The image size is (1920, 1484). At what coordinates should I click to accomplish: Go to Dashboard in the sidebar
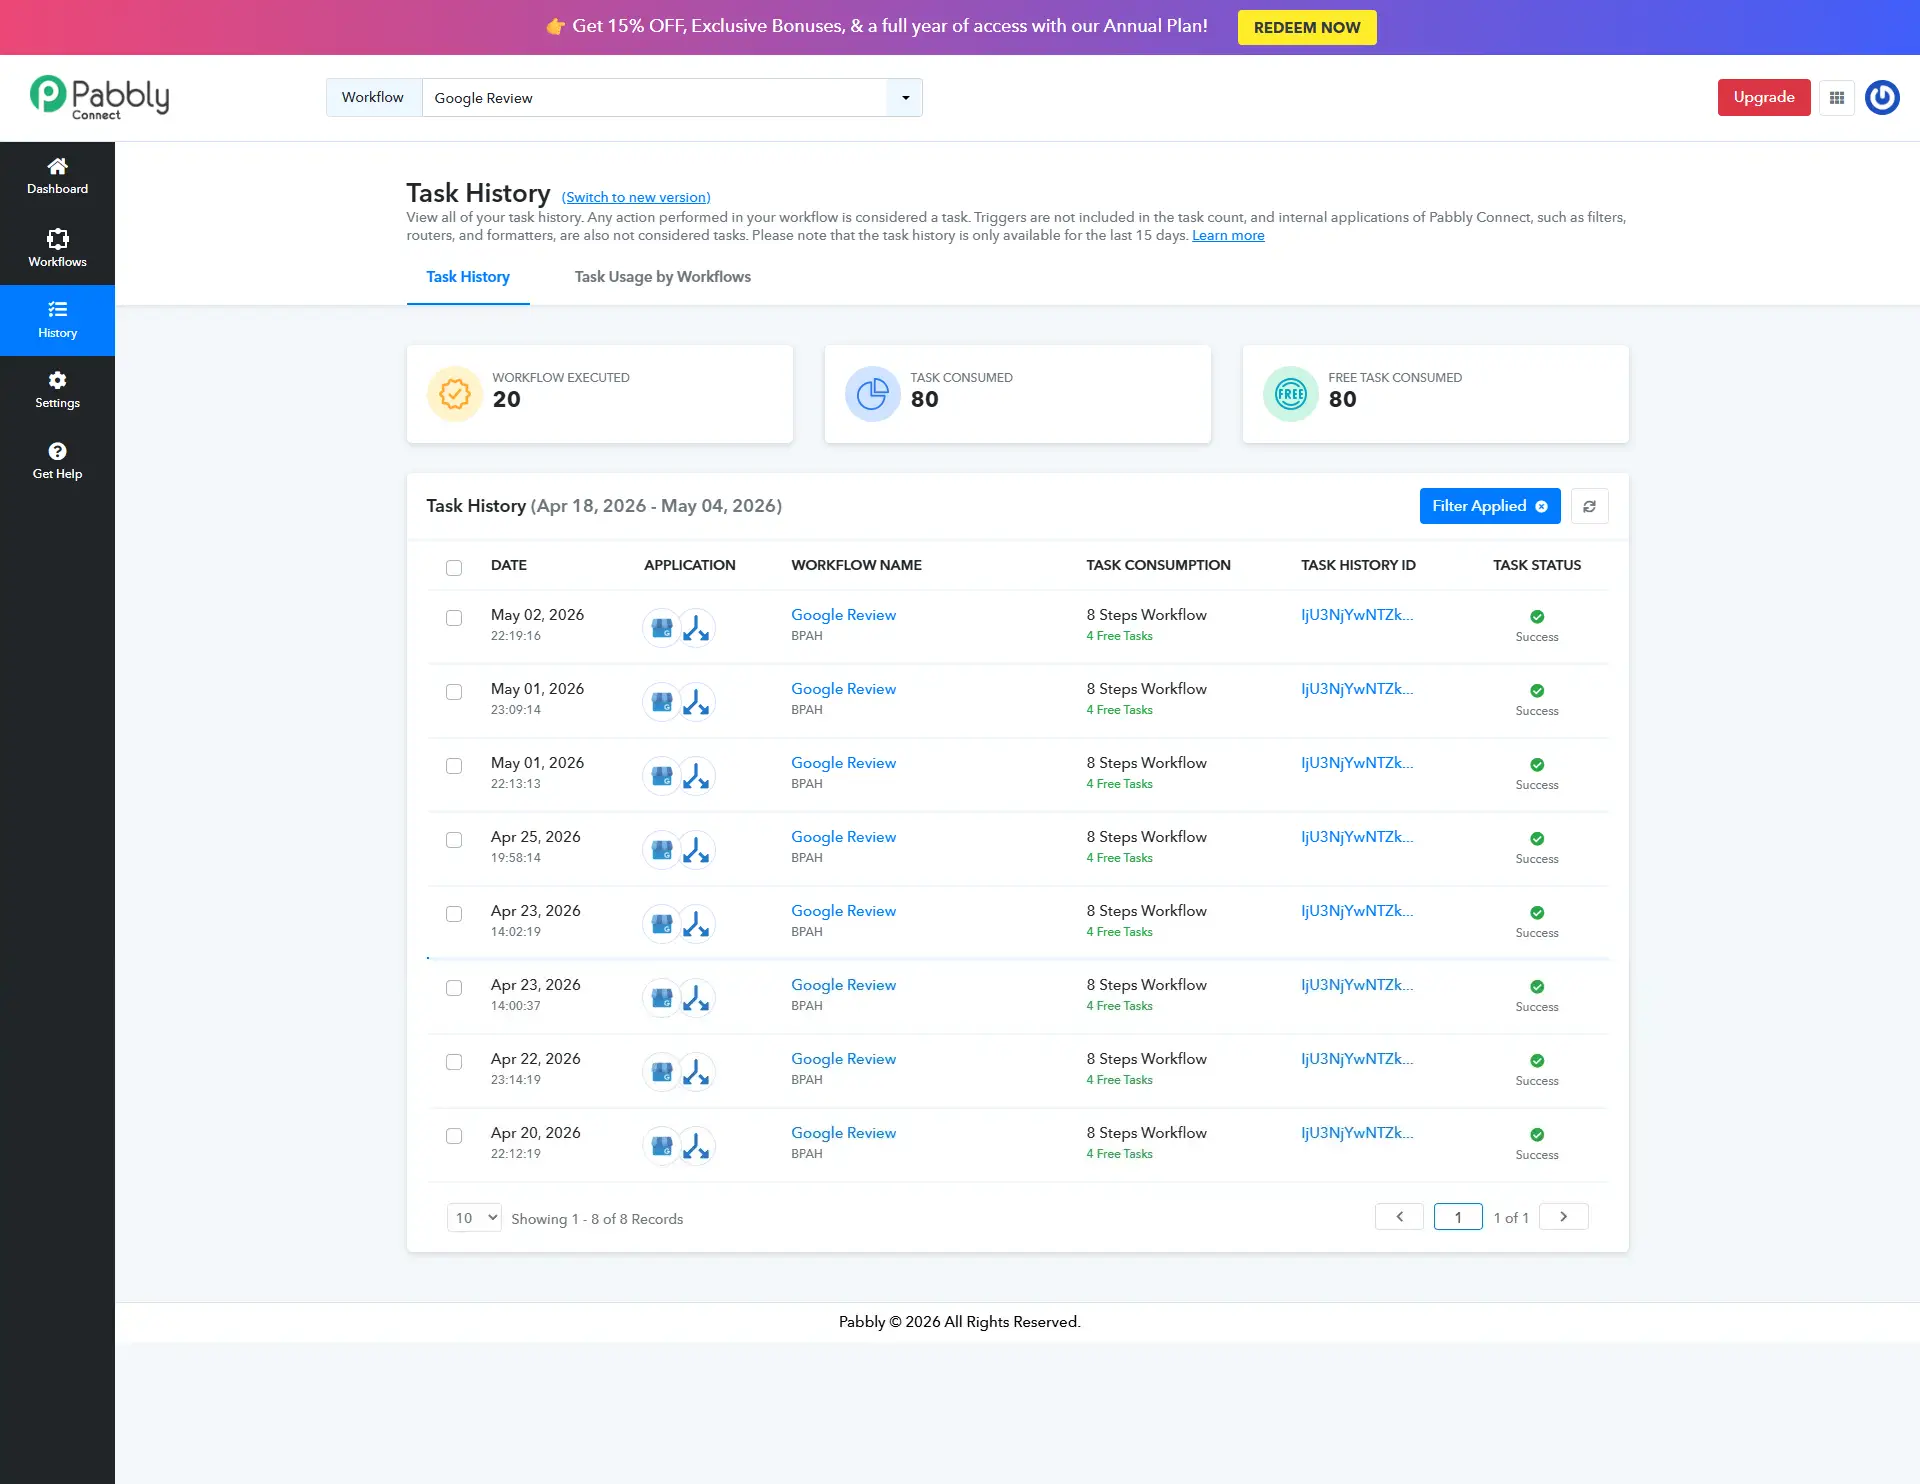pos(57,176)
